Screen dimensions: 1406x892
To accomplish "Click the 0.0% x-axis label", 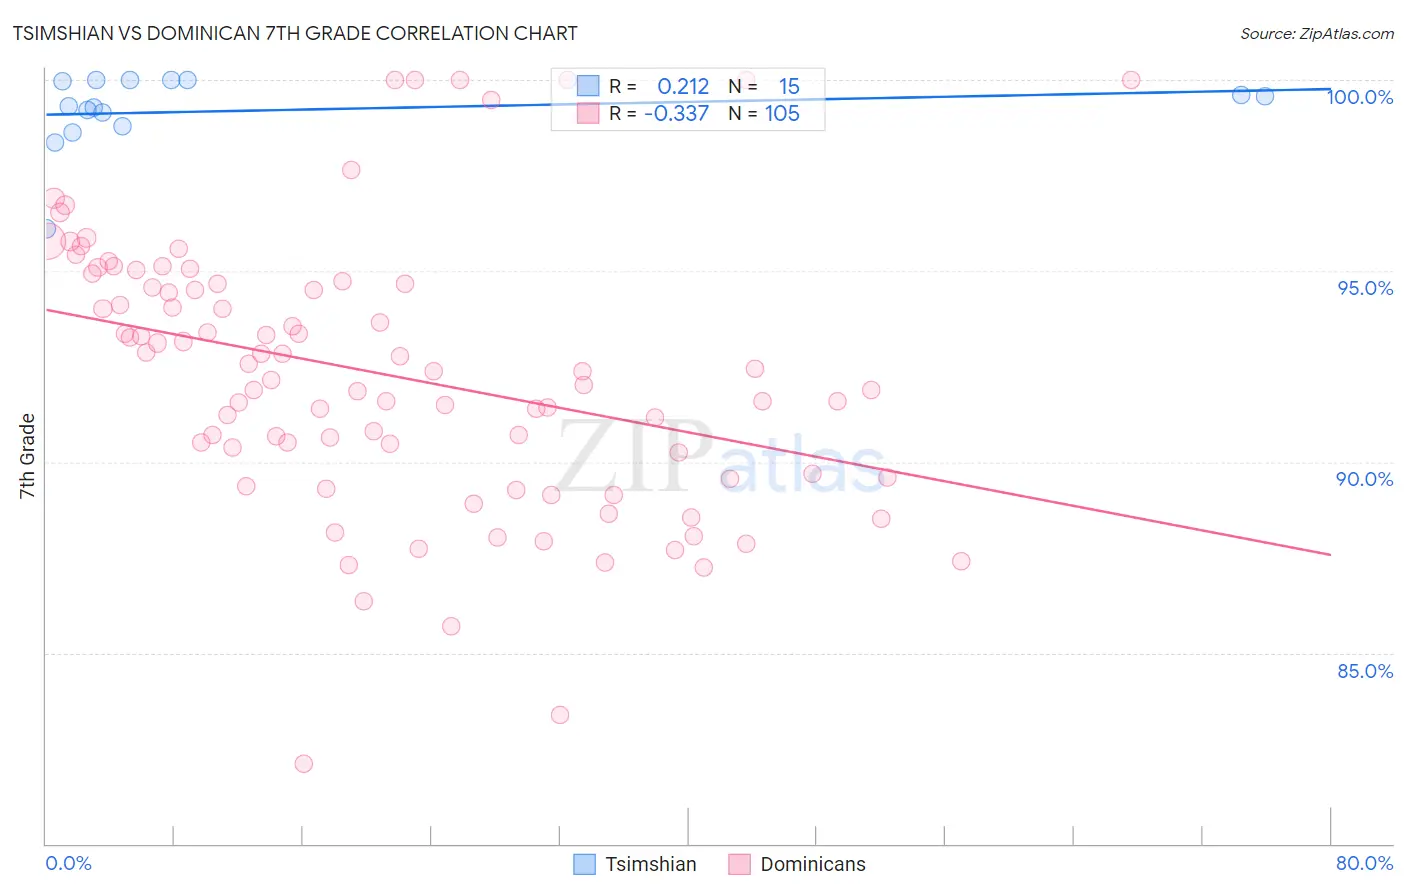I will (69, 863).
